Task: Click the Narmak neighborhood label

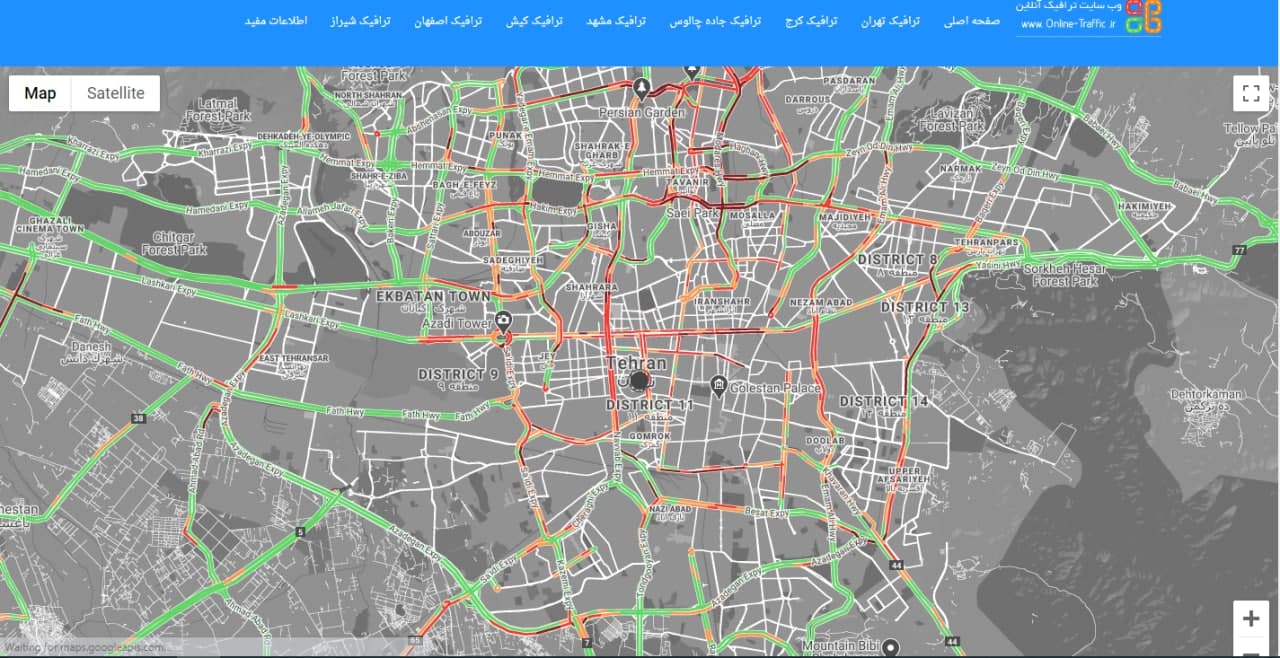Action: (960, 169)
